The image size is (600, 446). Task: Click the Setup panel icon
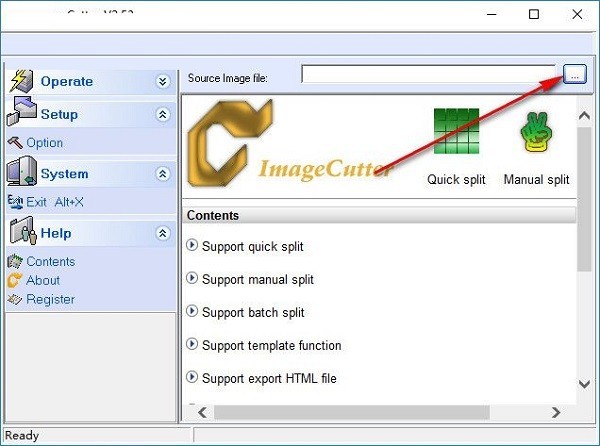click(x=21, y=111)
